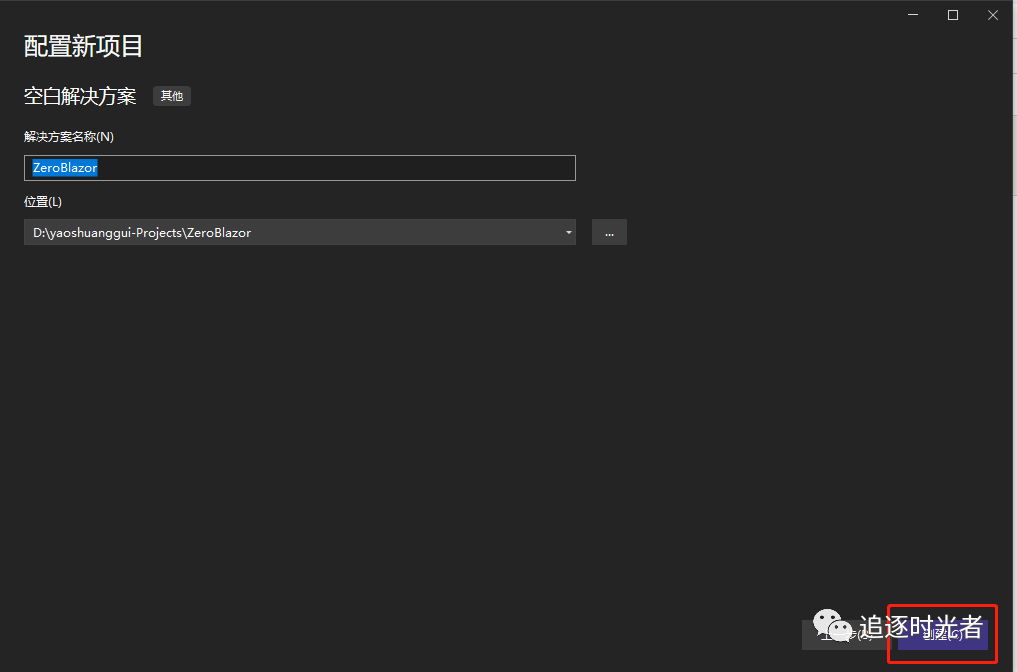The width and height of the screenshot is (1017, 672).
Task: Open the browse folder "..." button
Action: (x=609, y=232)
